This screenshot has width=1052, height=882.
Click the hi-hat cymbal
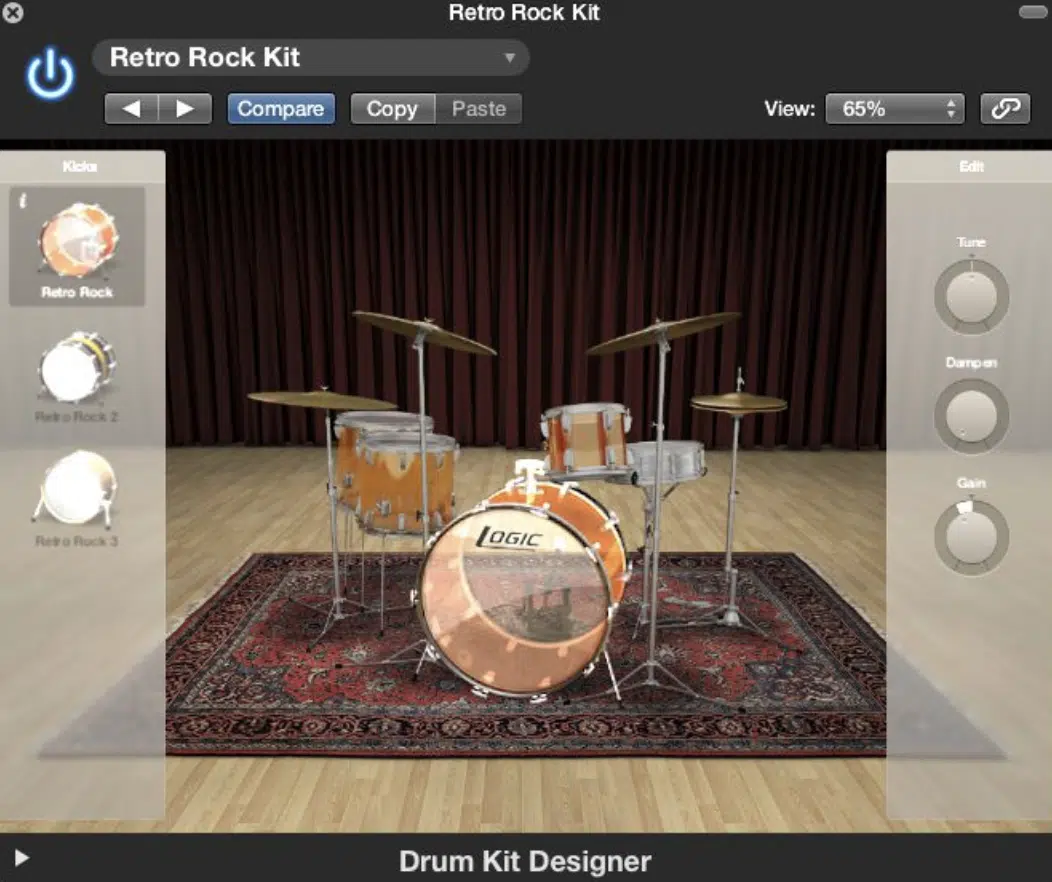(x=739, y=402)
